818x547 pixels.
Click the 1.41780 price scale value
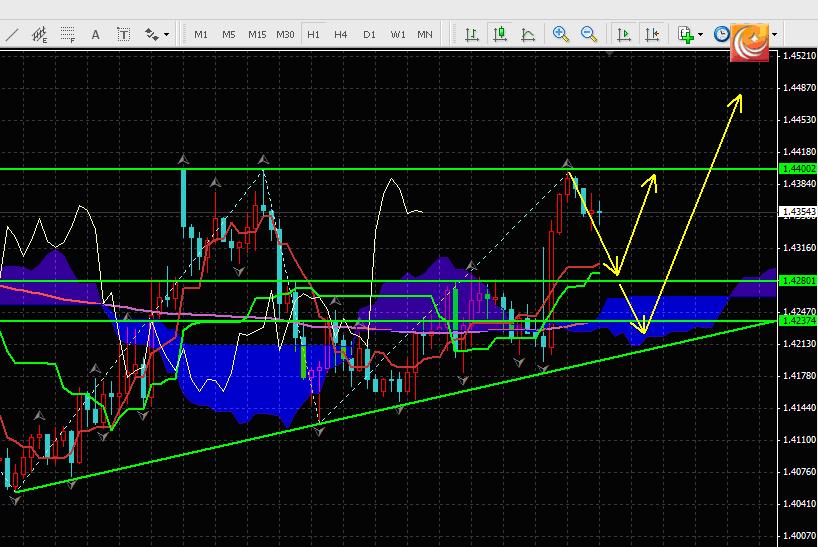click(799, 375)
